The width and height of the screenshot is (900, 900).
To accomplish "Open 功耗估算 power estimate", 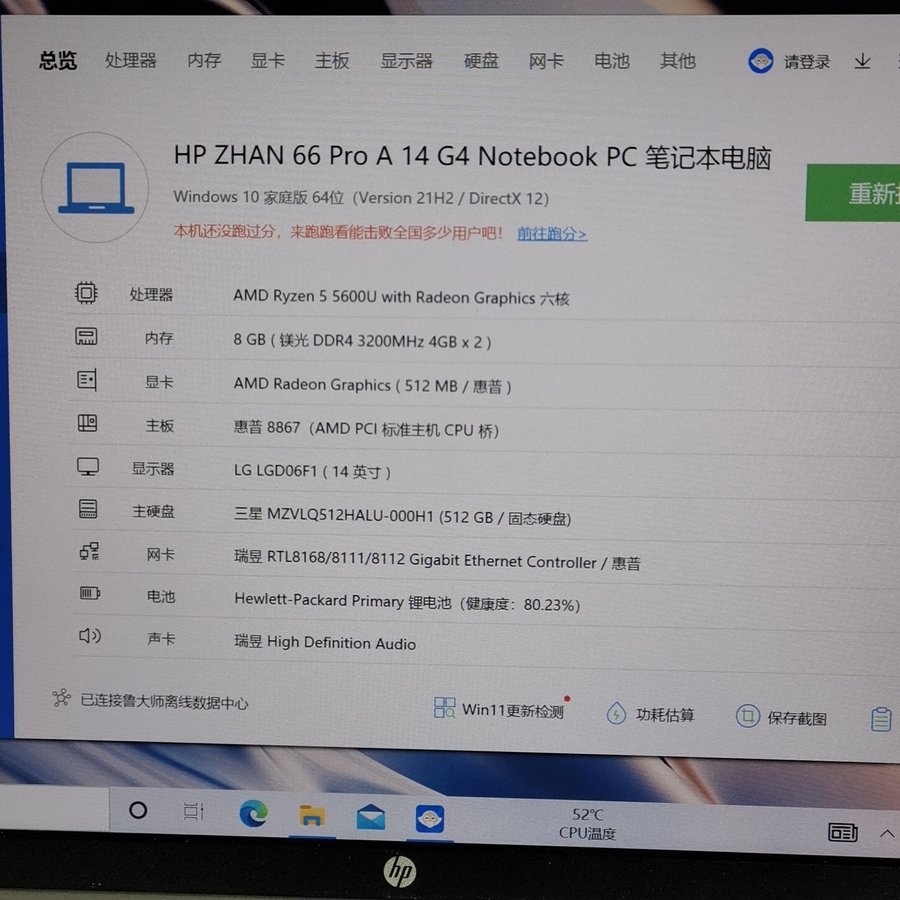I will (x=651, y=715).
